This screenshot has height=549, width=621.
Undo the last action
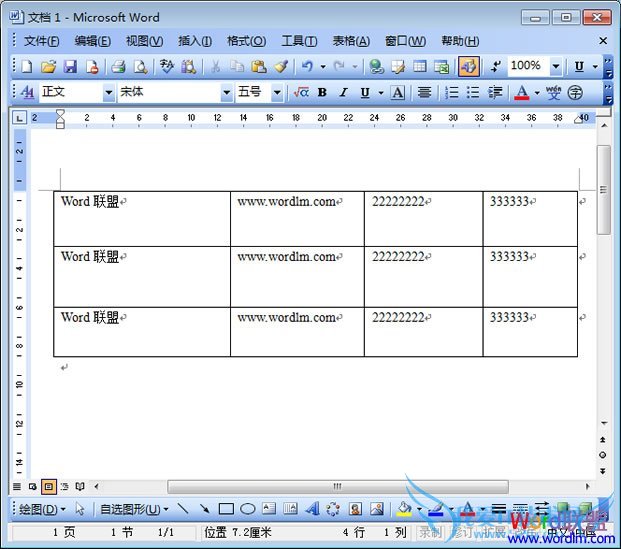pos(307,66)
